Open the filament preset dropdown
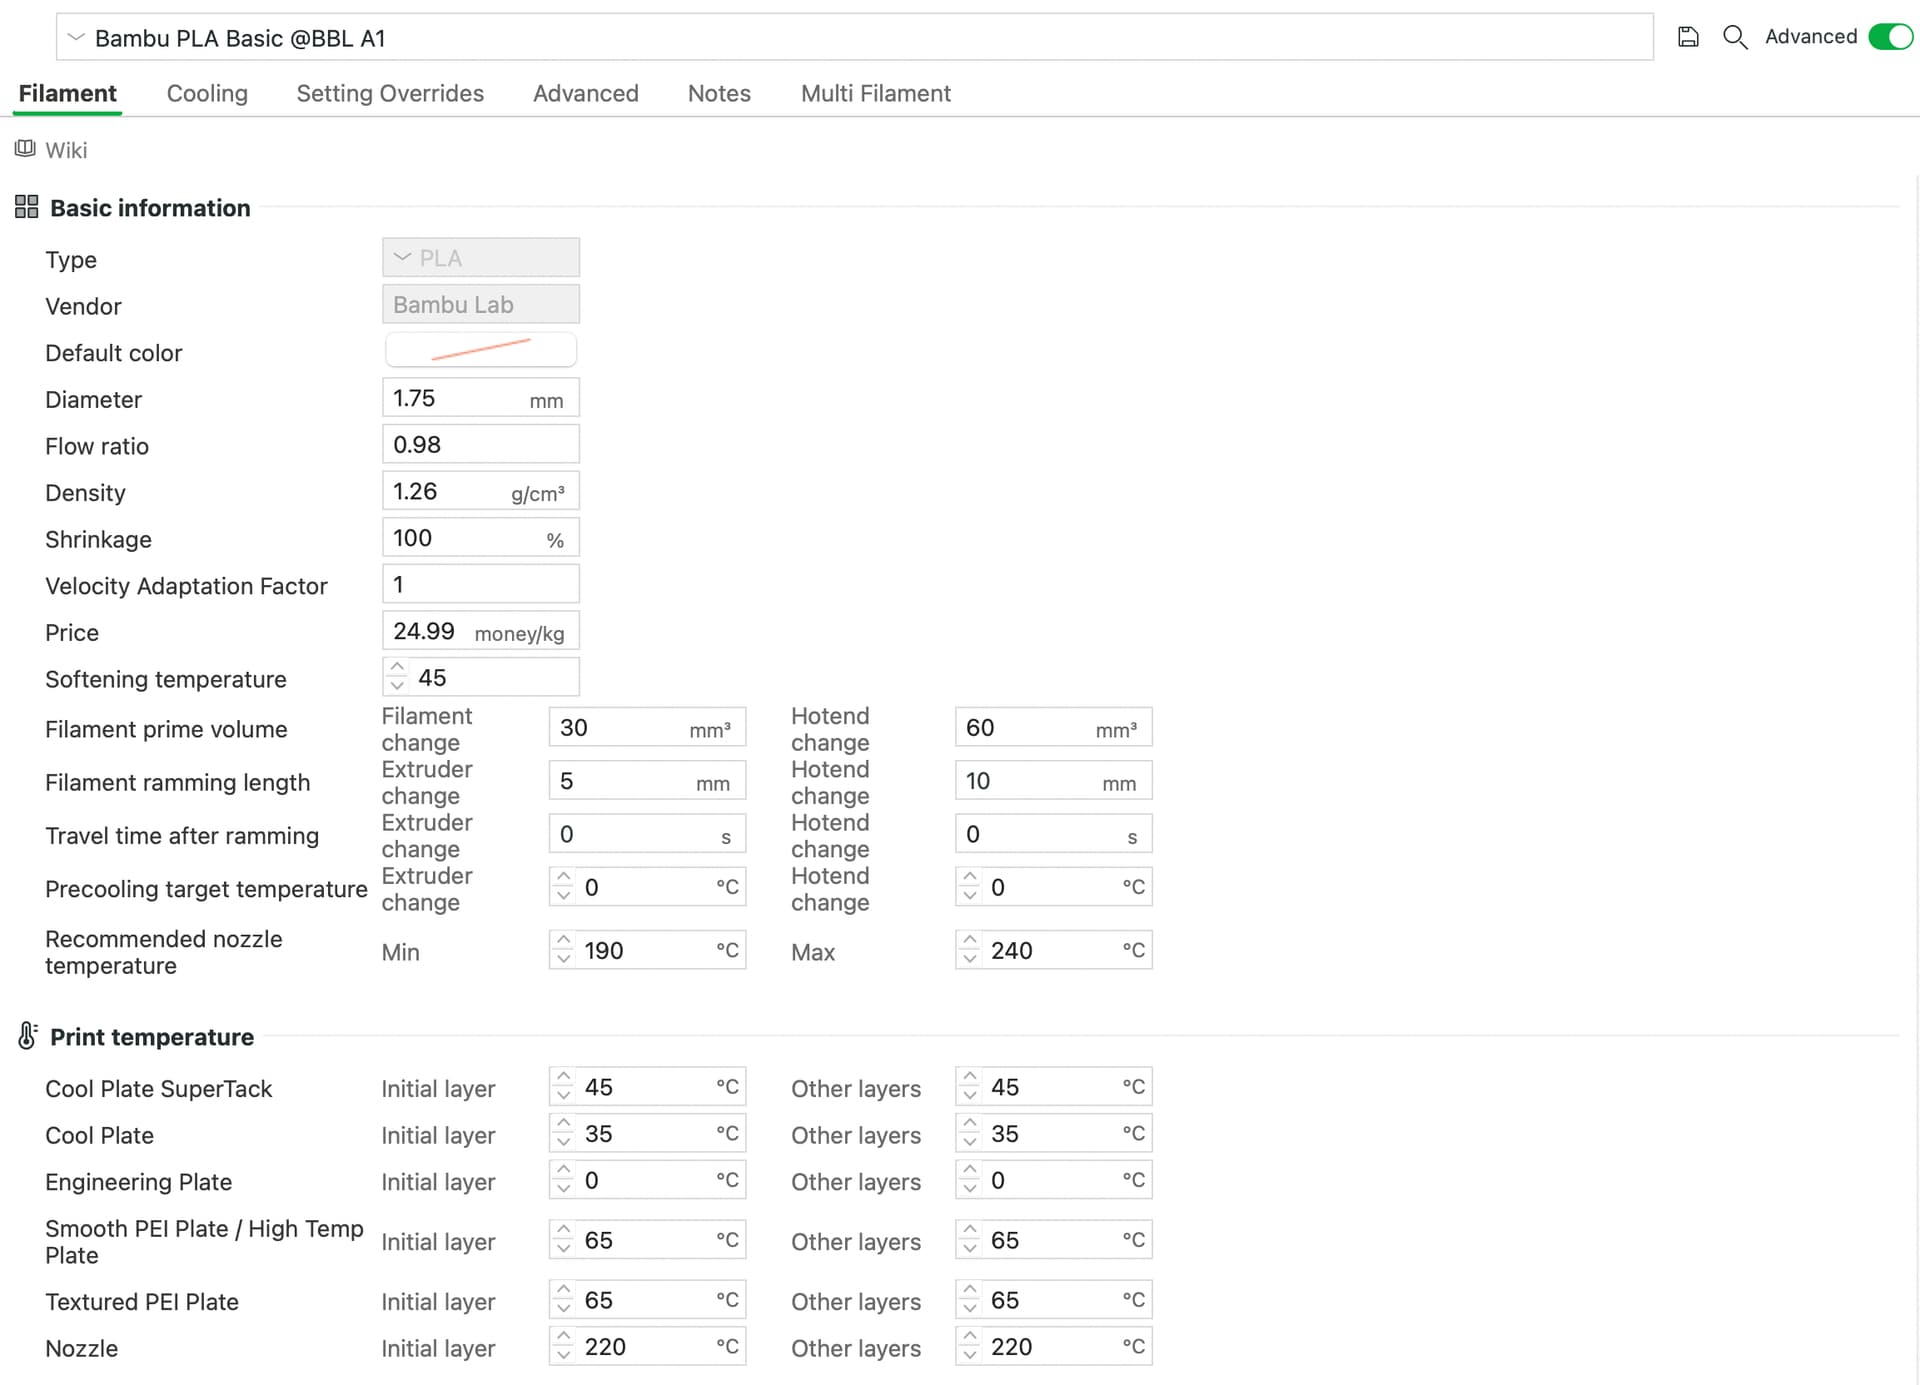 click(x=854, y=37)
